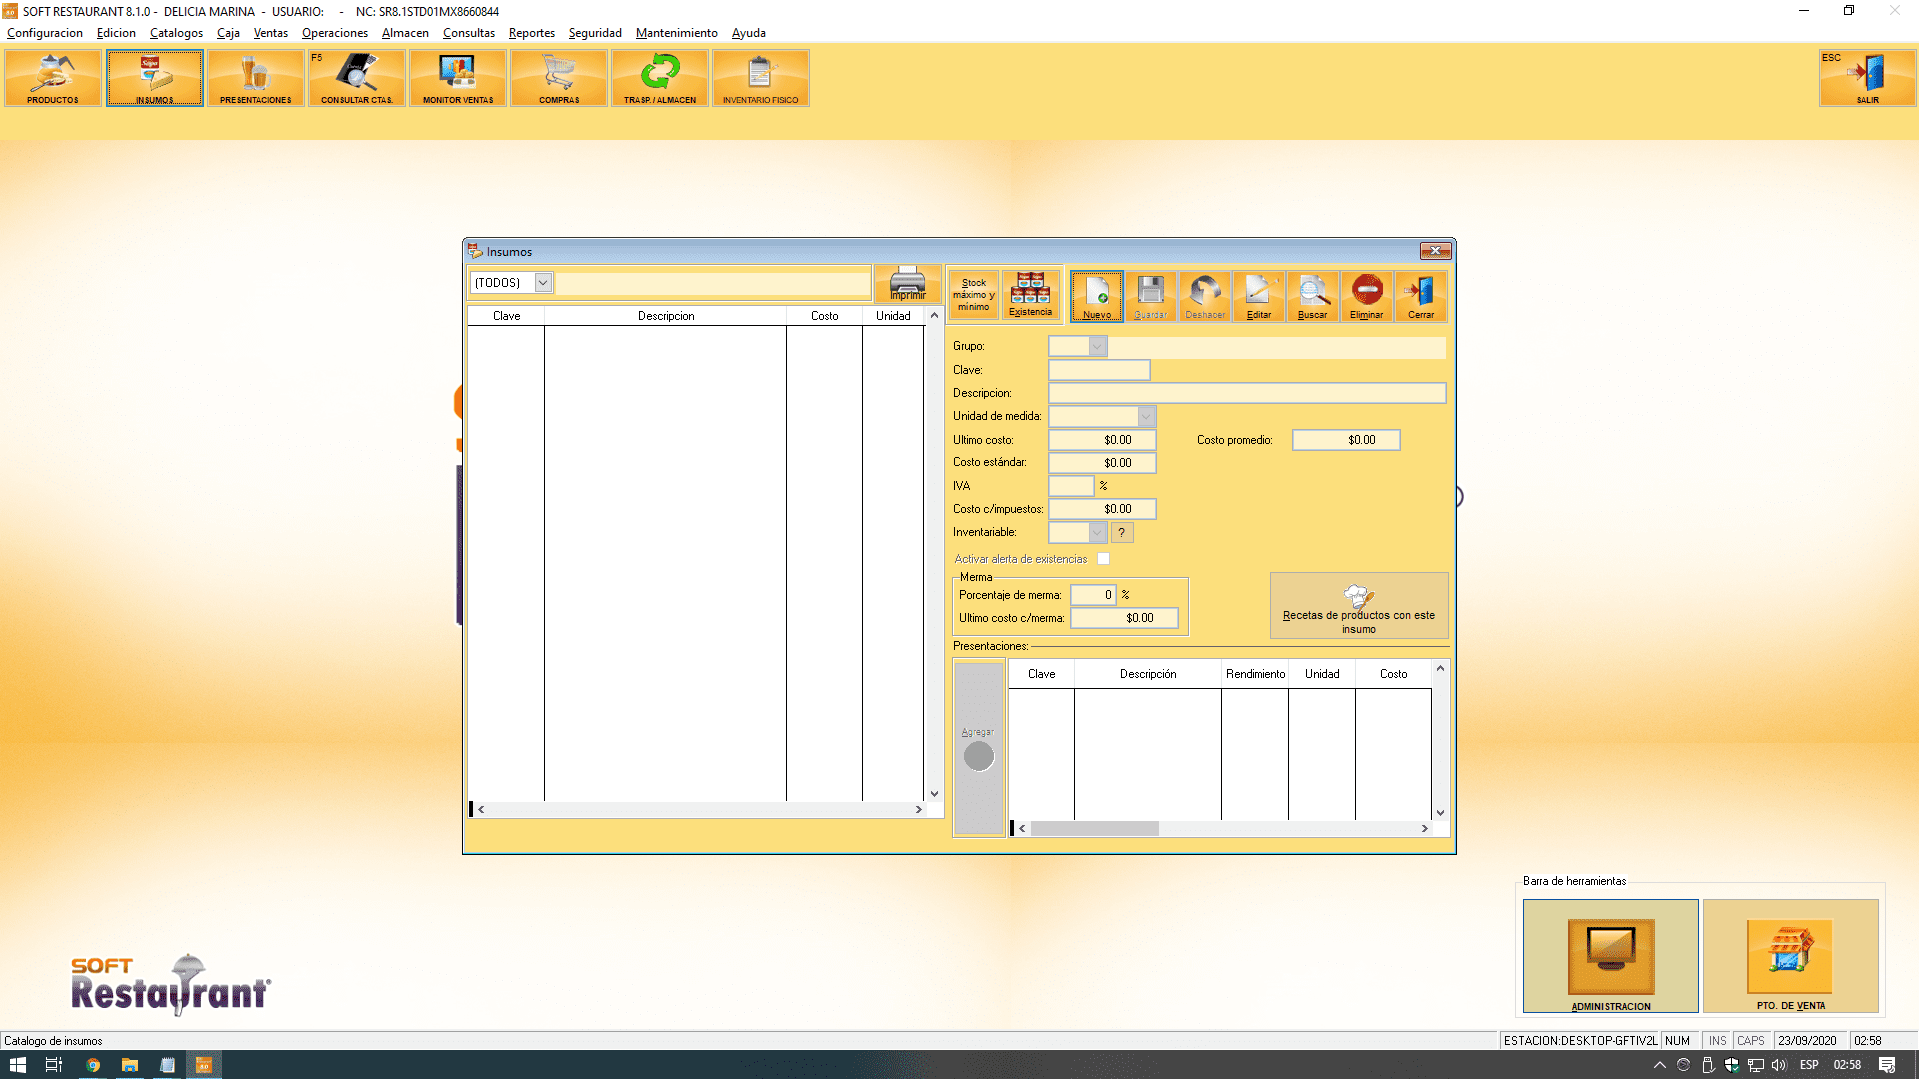
Task: Expand the Unidad de medida dropdown
Action: tap(1146, 416)
